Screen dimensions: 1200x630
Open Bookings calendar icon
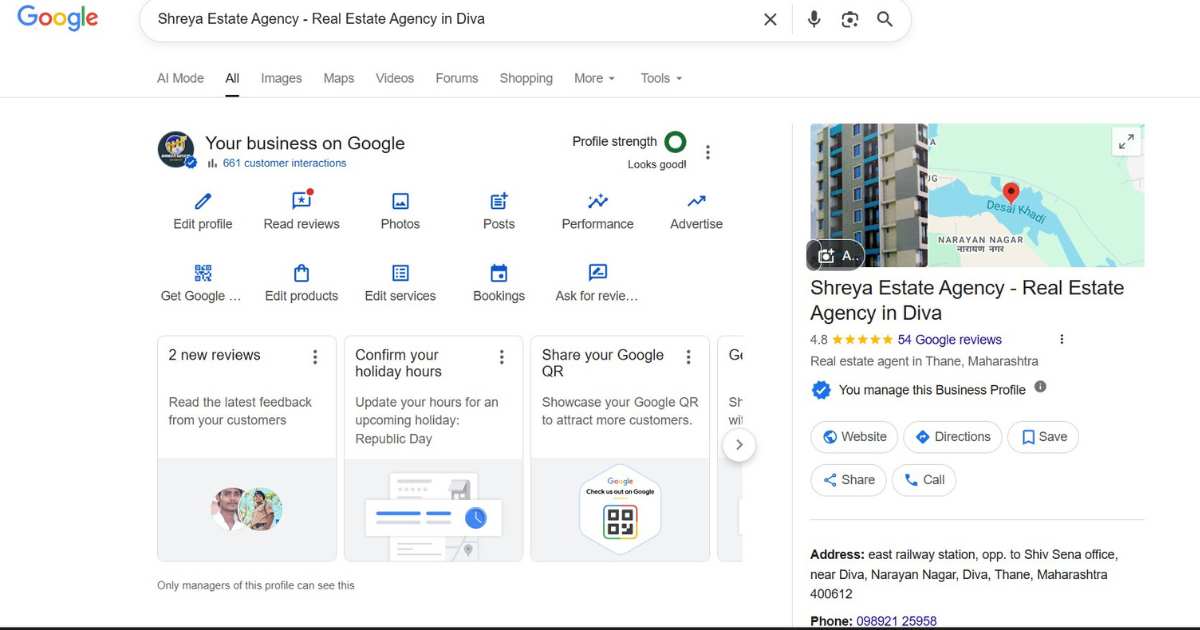[x=499, y=274]
